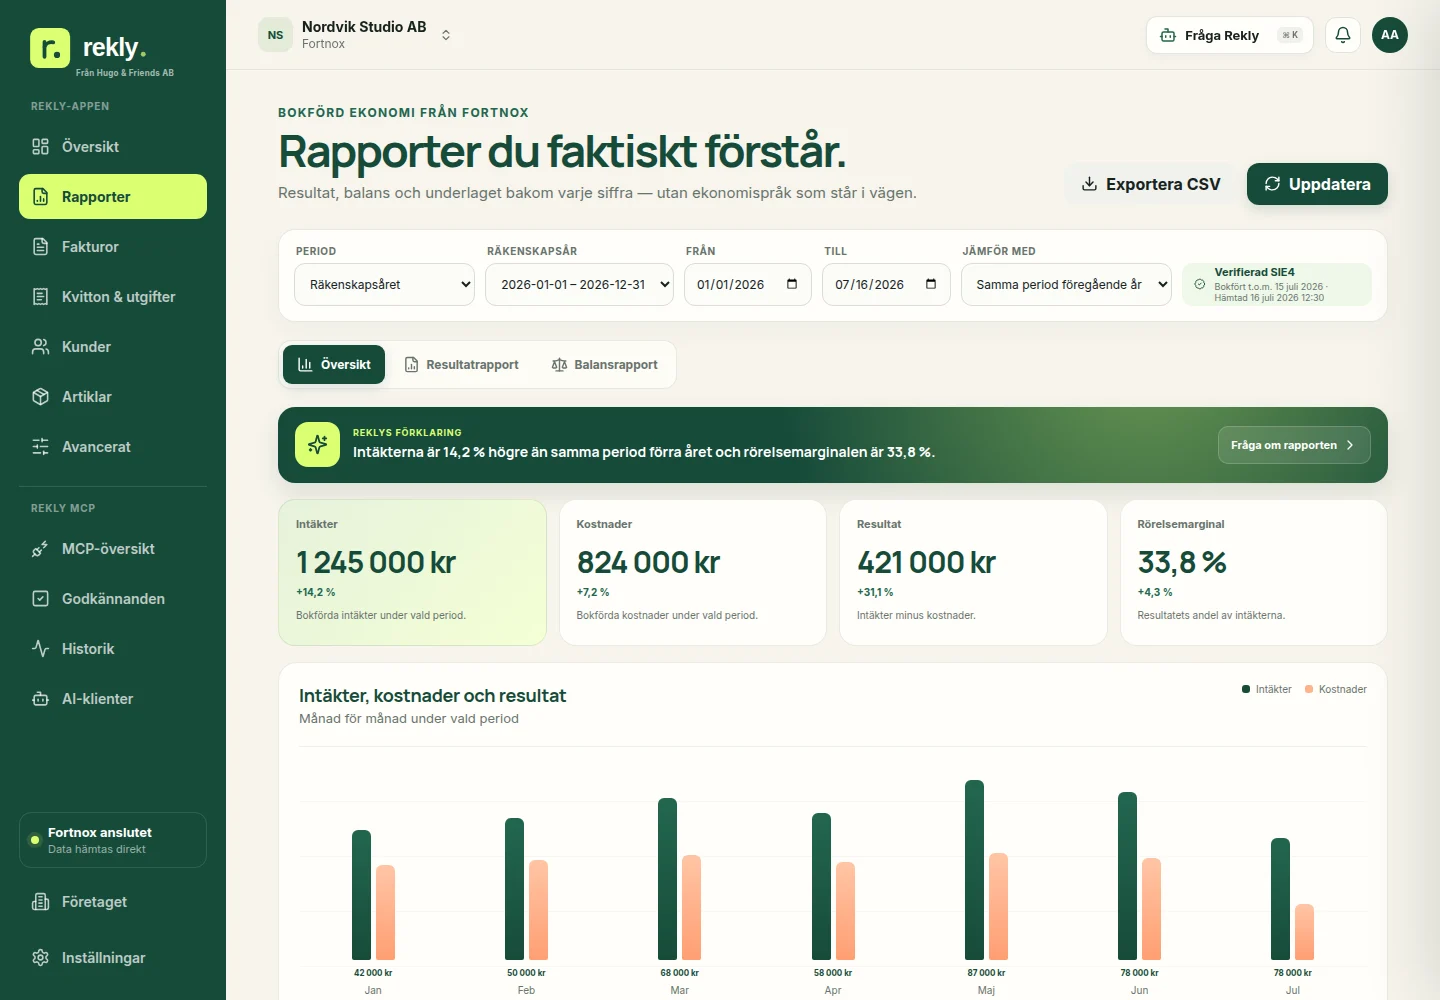Click the Avancerat sliders icon

[x=40, y=447]
